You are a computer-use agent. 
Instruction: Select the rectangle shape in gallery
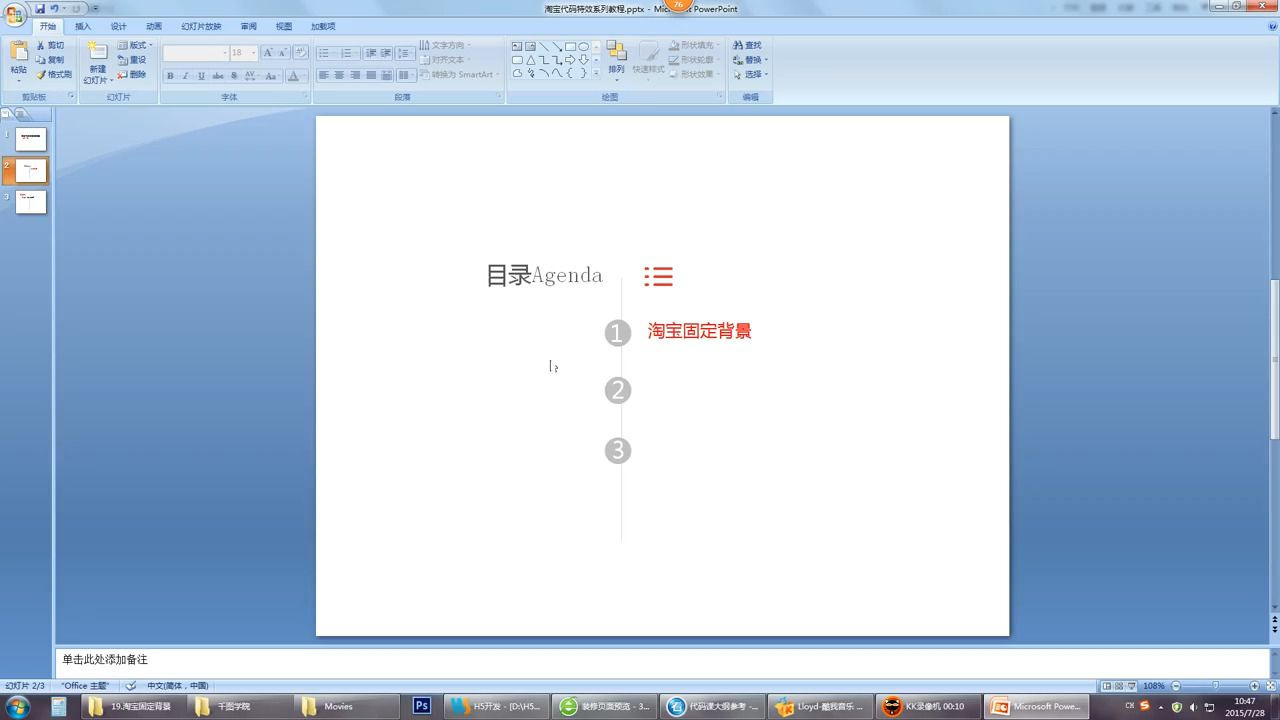point(570,46)
